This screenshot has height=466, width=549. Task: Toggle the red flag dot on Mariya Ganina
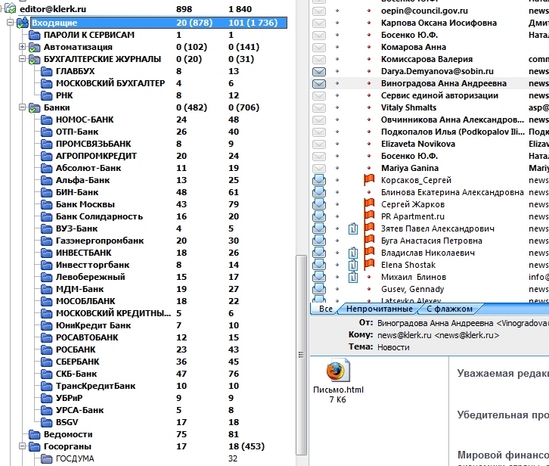click(x=369, y=168)
